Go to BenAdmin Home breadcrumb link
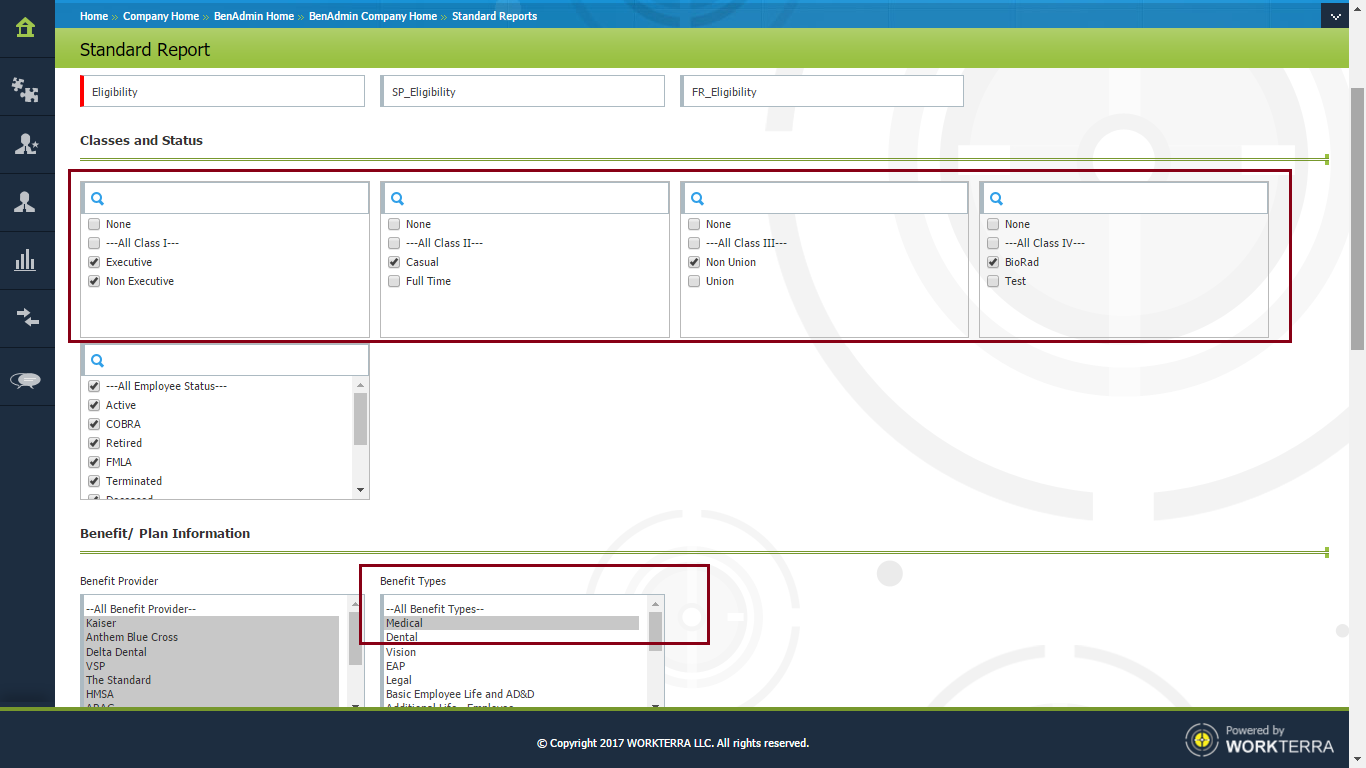This screenshot has width=1366, height=768. (x=254, y=16)
